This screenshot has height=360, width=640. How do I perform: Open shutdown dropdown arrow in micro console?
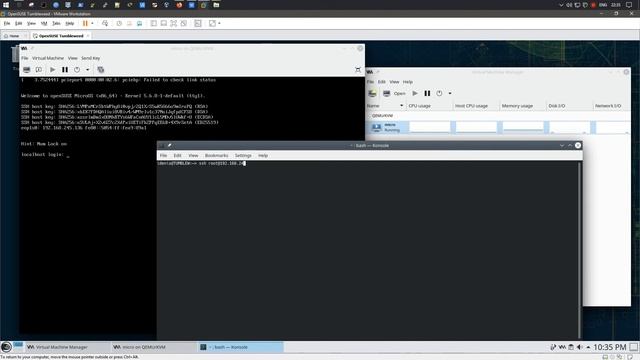pos(87,70)
